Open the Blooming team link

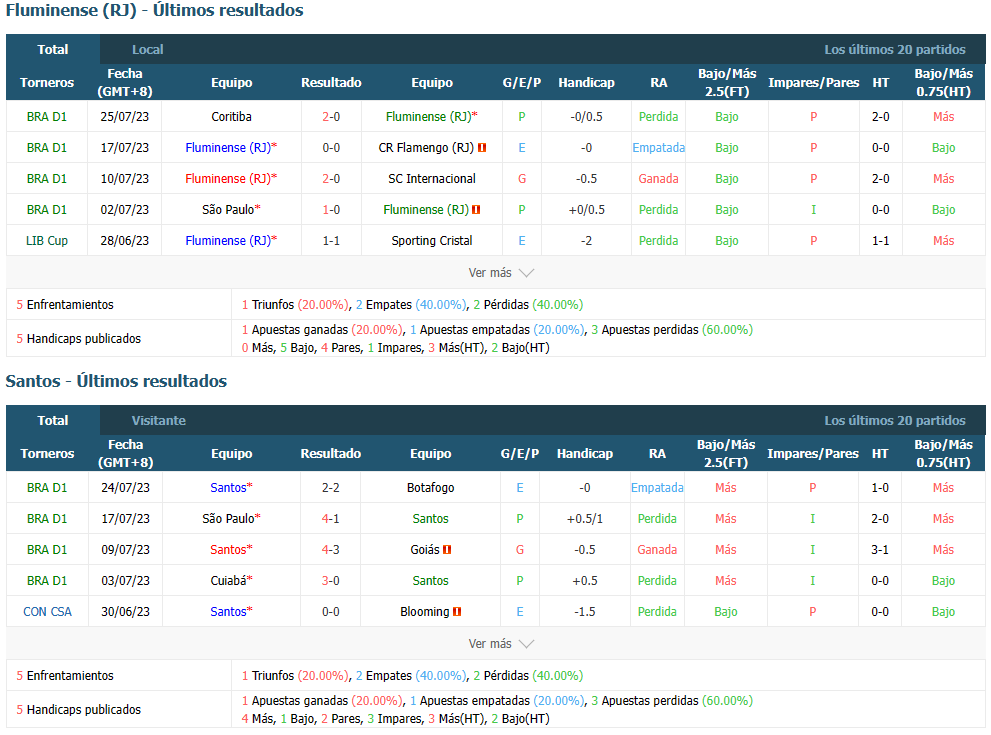click(425, 611)
